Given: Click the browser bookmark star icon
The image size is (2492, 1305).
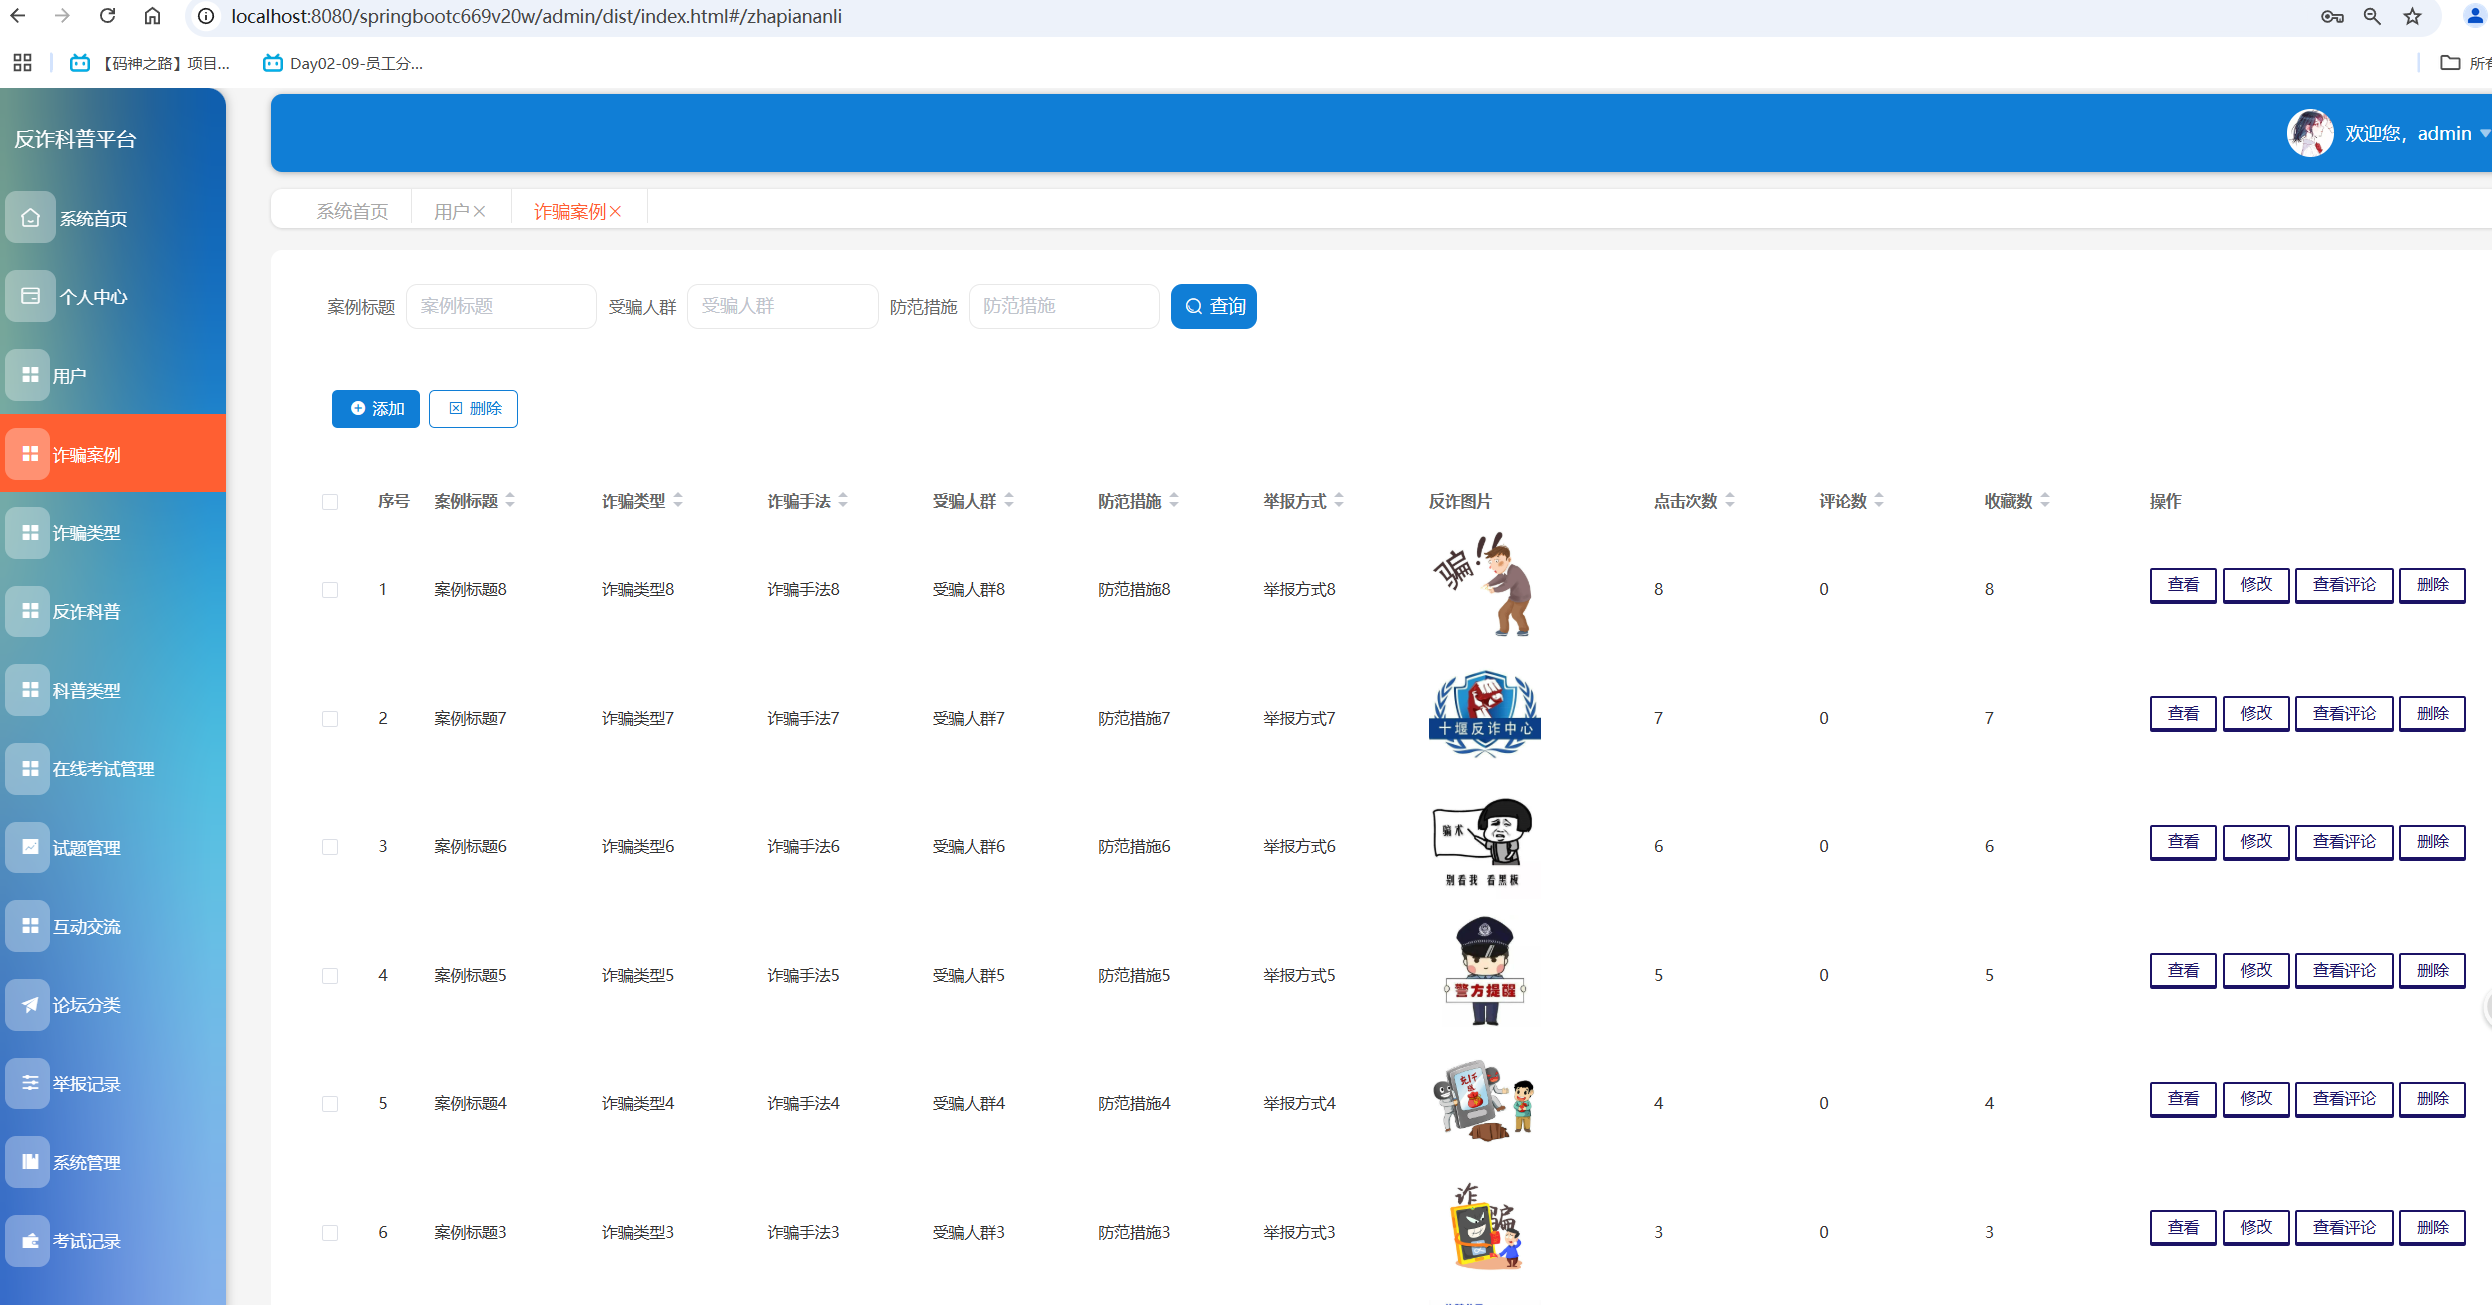Looking at the screenshot, I should click(x=2413, y=16).
